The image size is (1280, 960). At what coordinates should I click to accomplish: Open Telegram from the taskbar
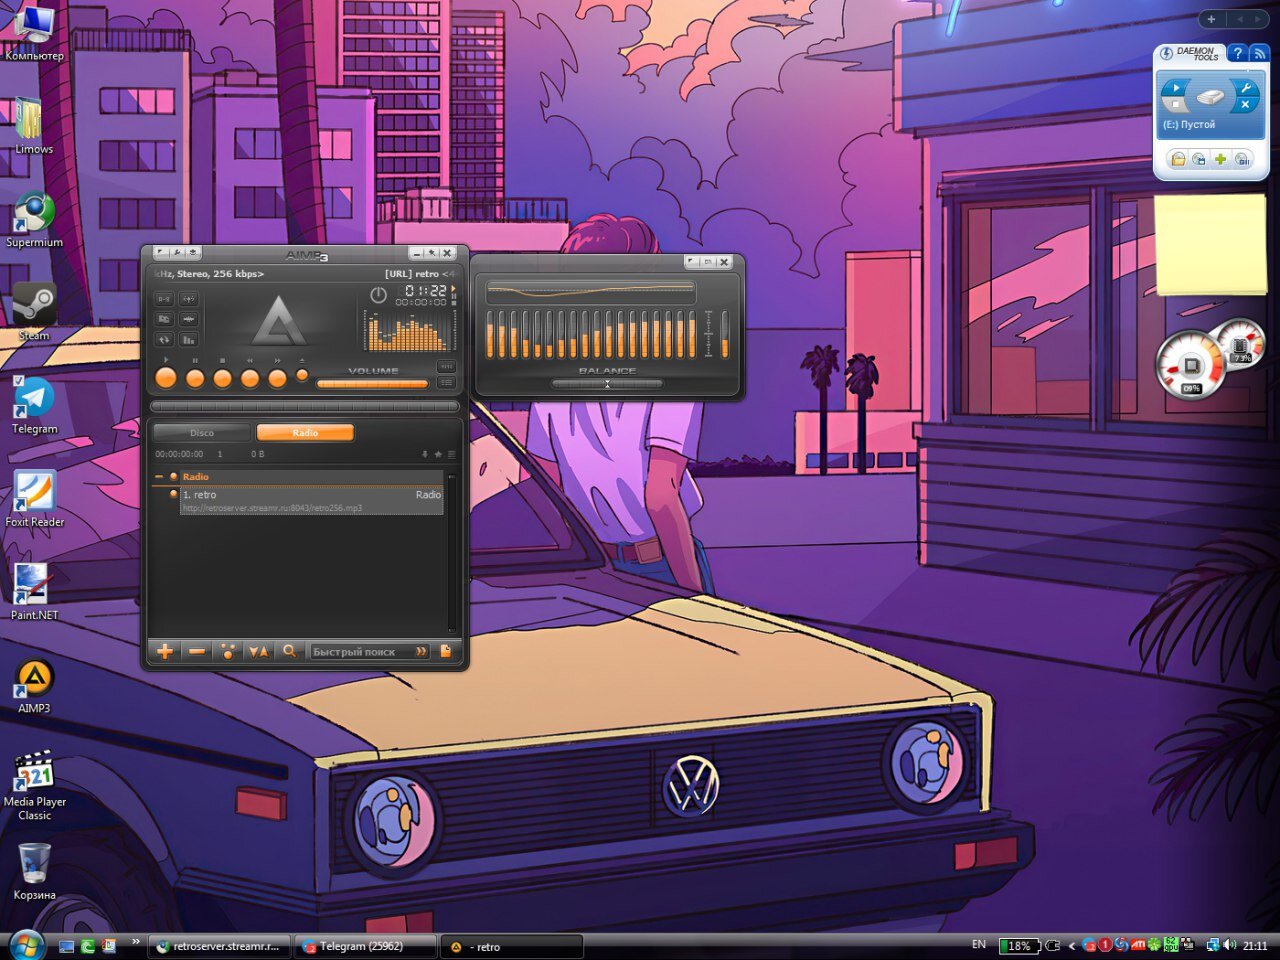click(x=366, y=946)
